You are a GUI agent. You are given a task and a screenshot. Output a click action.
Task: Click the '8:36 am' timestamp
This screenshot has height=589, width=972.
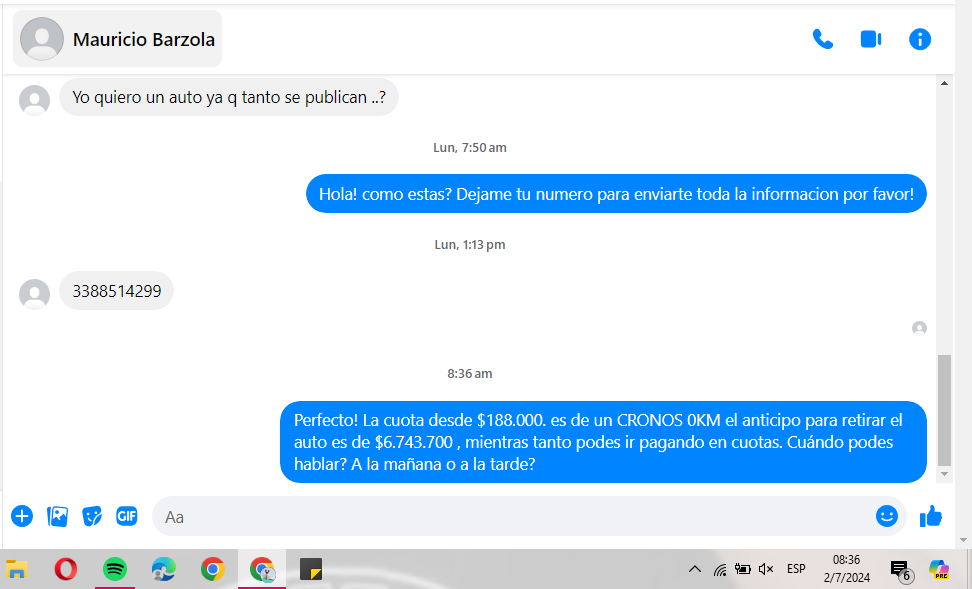pos(470,373)
